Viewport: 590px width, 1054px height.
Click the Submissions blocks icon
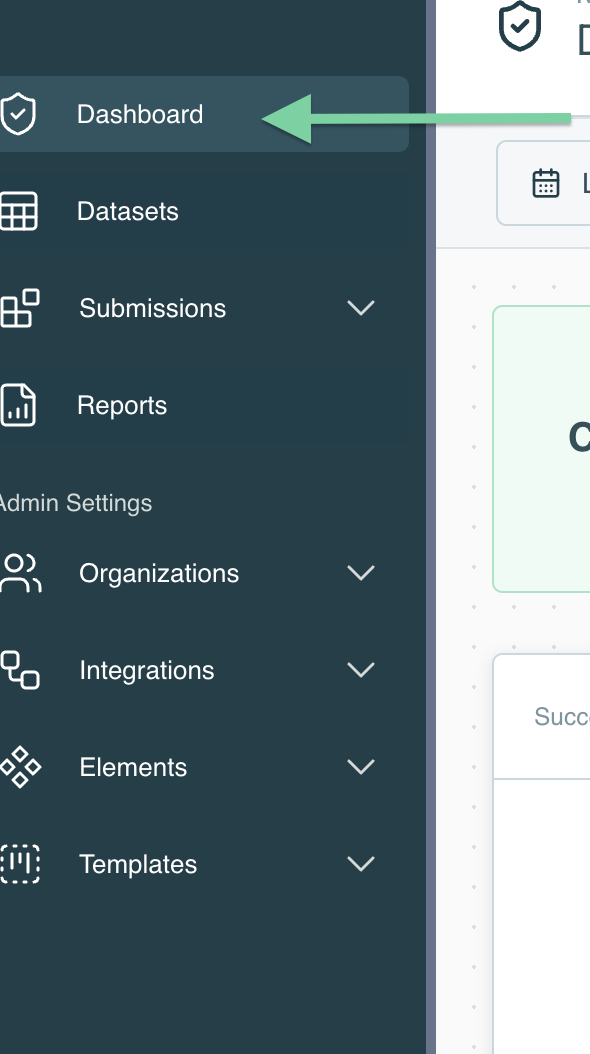click(x=19, y=308)
